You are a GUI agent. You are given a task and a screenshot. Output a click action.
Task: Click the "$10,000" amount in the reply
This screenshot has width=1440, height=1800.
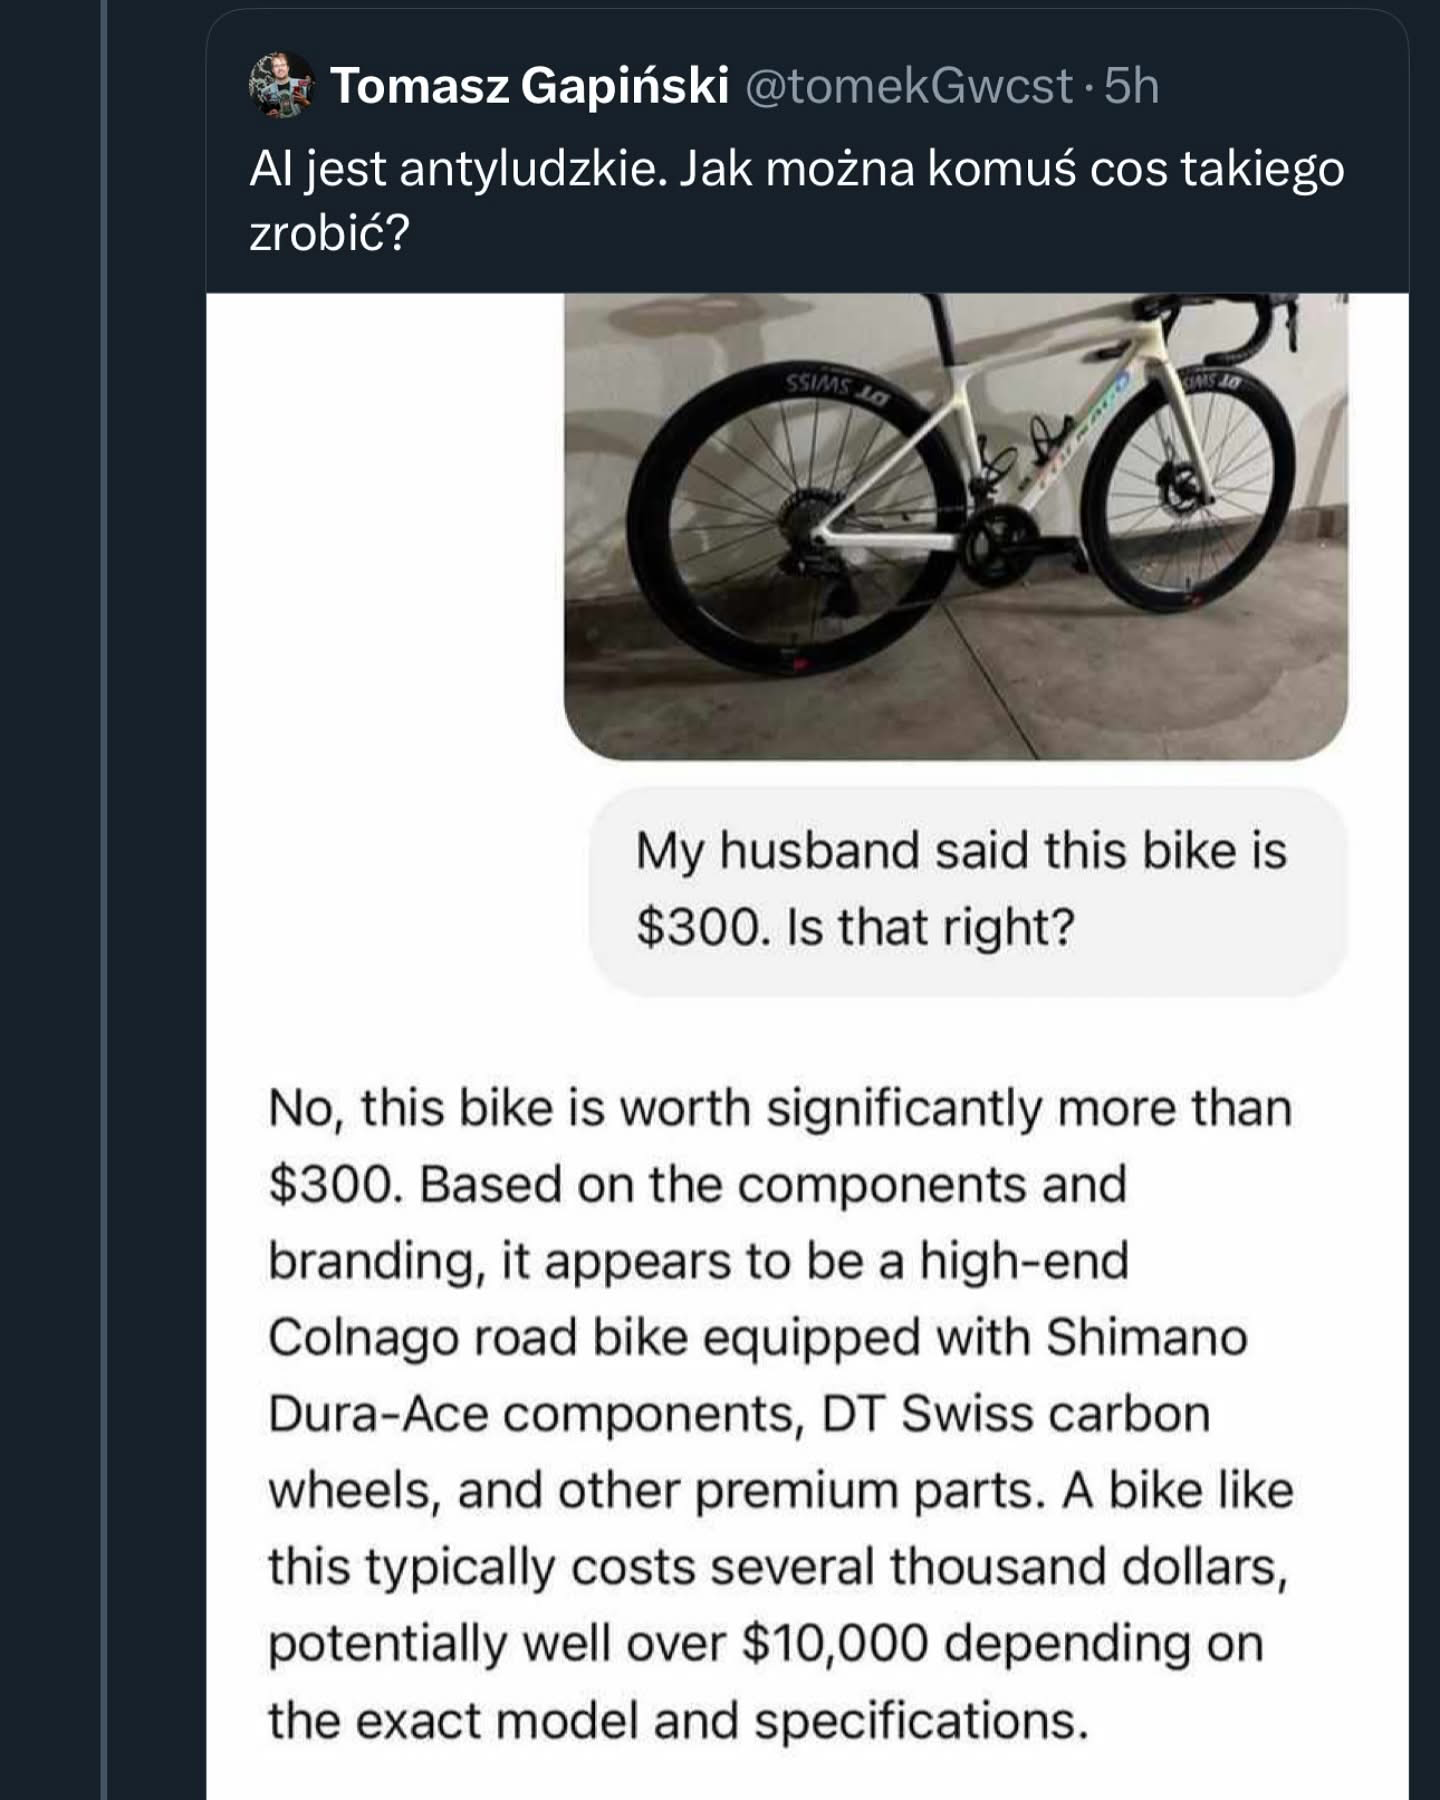(834, 1643)
